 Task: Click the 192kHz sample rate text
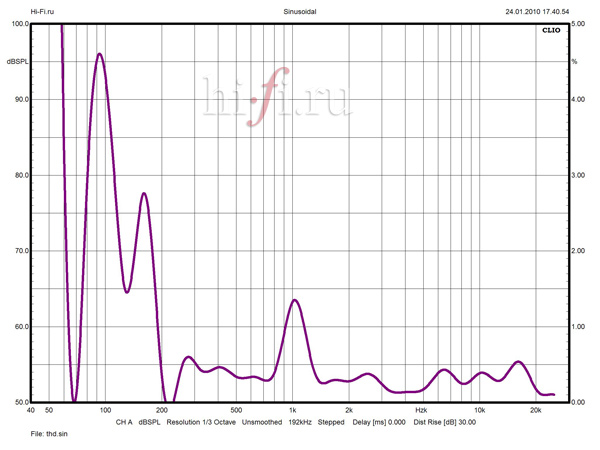[x=301, y=423]
